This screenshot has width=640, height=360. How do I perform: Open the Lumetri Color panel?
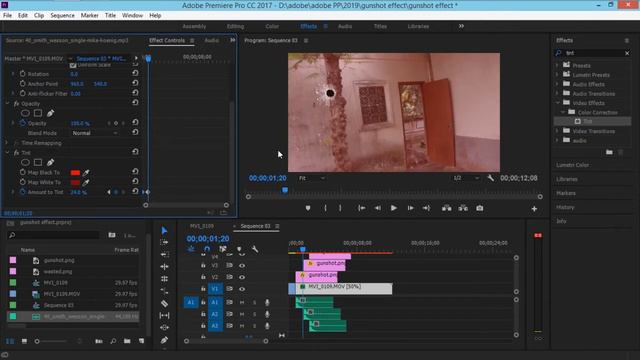coord(572,165)
